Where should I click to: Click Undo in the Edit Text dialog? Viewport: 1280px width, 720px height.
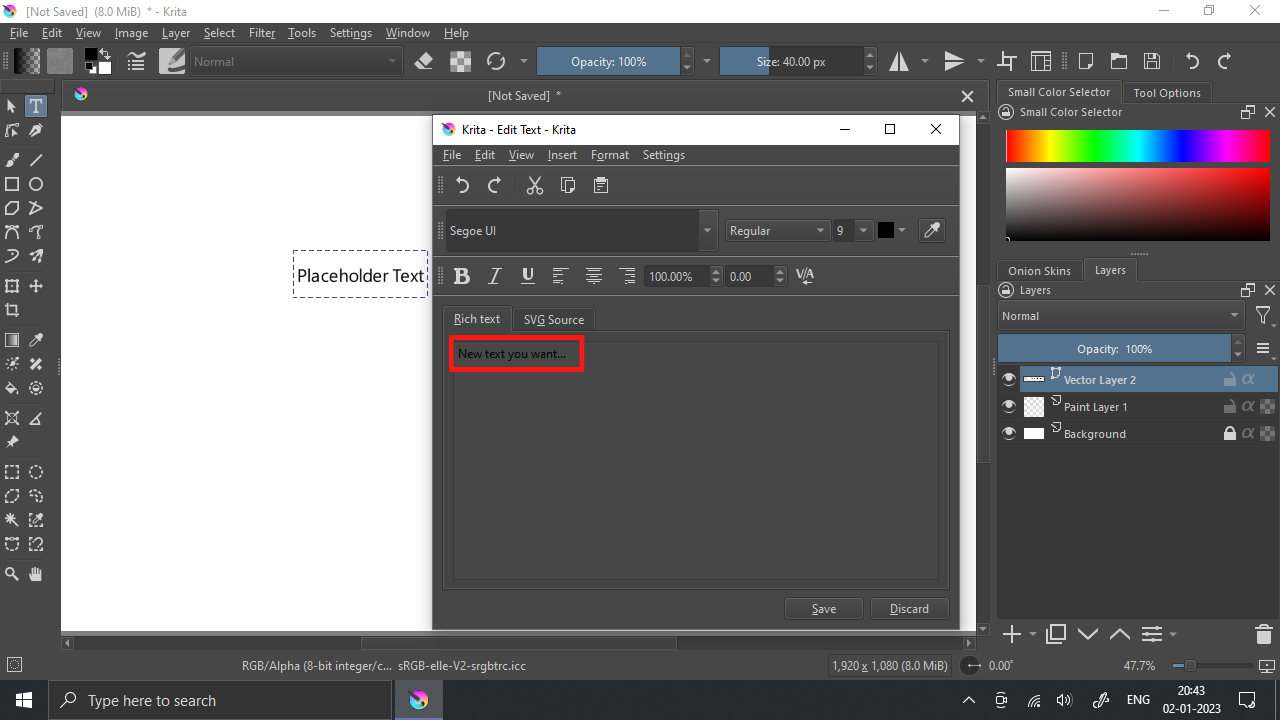[x=462, y=185]
